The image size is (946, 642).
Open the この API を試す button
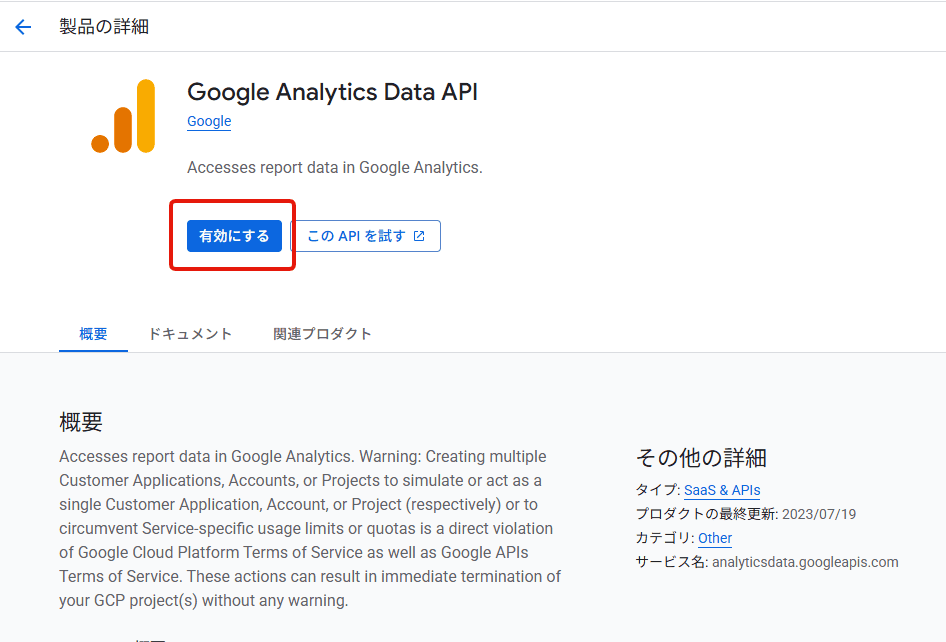click(x=365, y=236)
